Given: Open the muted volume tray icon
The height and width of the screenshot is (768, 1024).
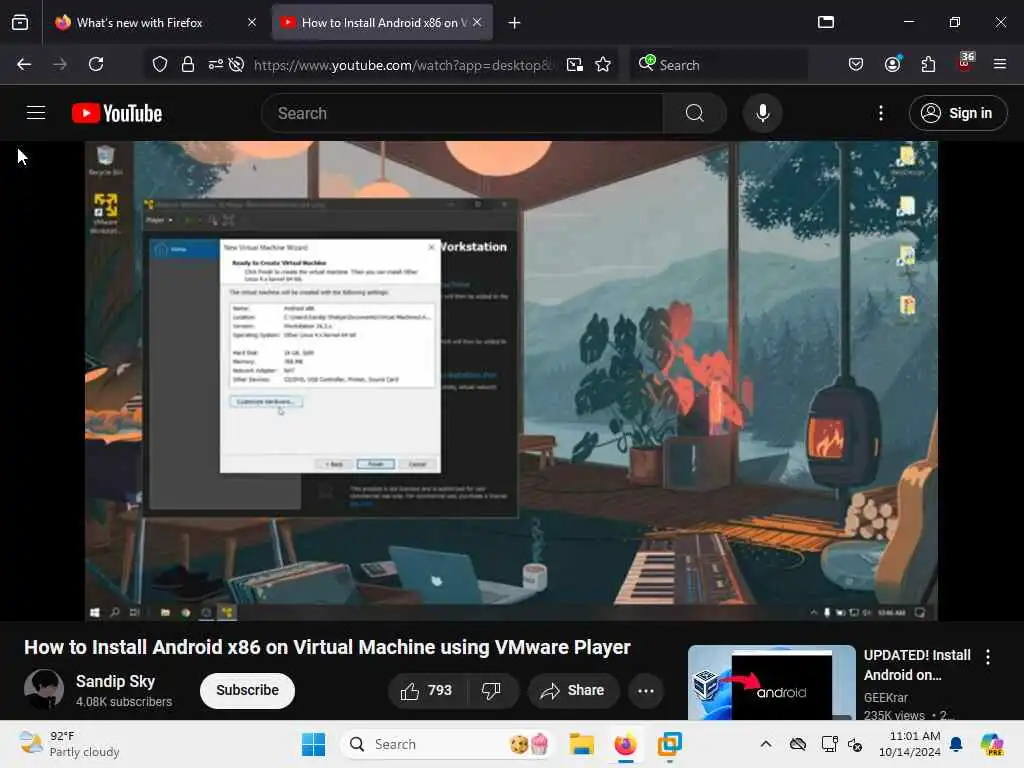Looking at the screenshot, I should (855, 744).
